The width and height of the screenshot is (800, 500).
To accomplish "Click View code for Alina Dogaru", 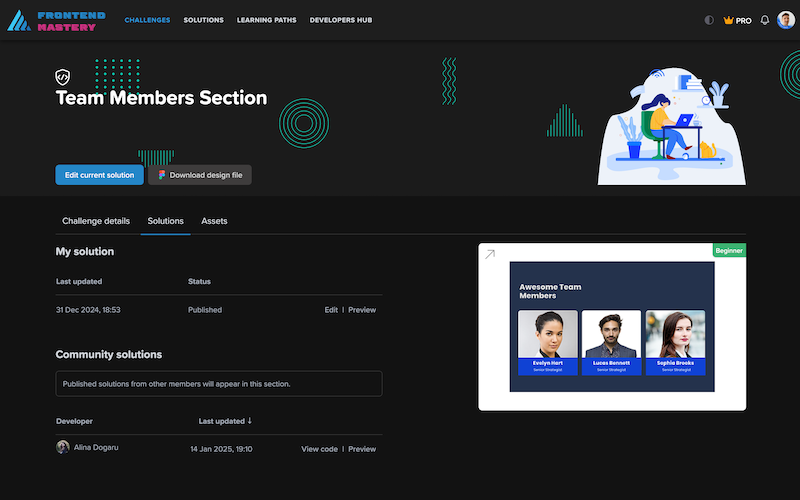I will point(320,449).
